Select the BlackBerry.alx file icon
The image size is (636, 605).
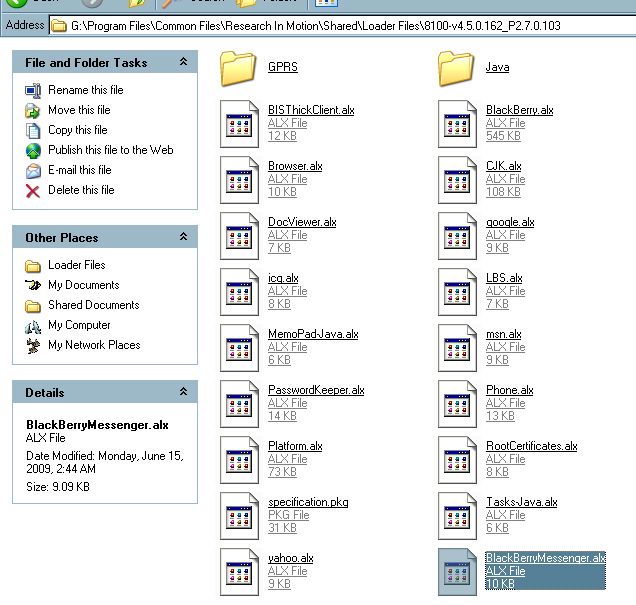[x=458, y=124]
